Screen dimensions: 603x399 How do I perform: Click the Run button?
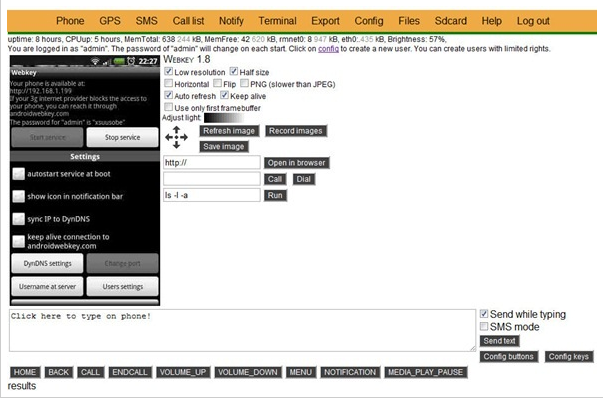click(x=275, y=195)
